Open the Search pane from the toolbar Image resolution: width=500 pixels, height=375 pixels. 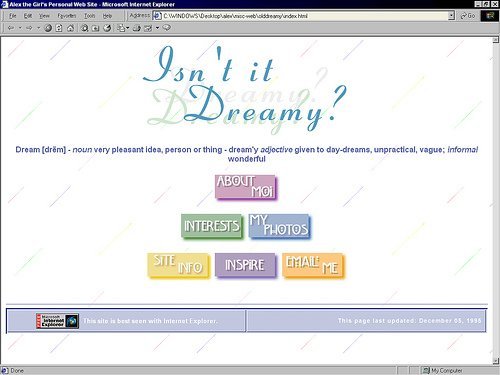(84, 28)
